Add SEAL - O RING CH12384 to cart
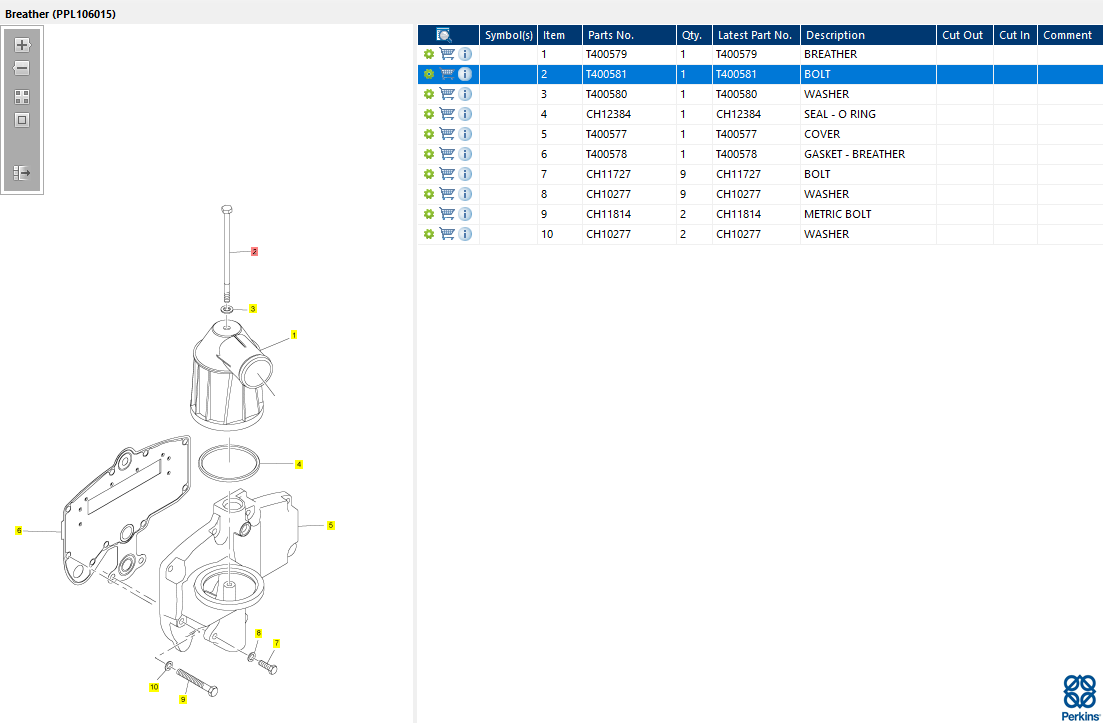Viewport: 1103px width, 723px height. pyautogui.click(x=447, y=113)
